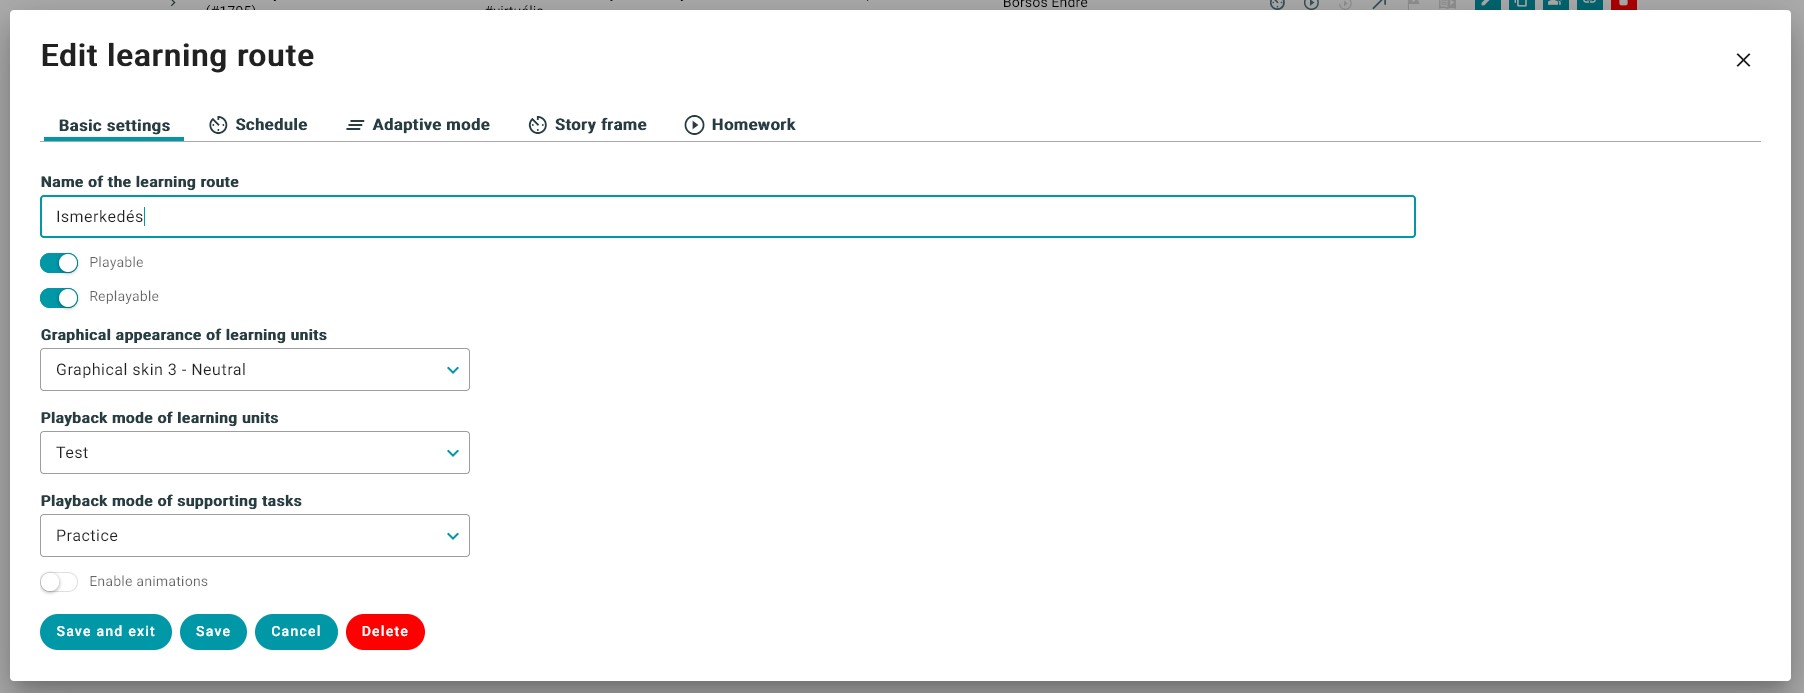Click the Homework play icon
Image resolution: width=1804 pixels, height=693 pixels.
coord(694,125)
